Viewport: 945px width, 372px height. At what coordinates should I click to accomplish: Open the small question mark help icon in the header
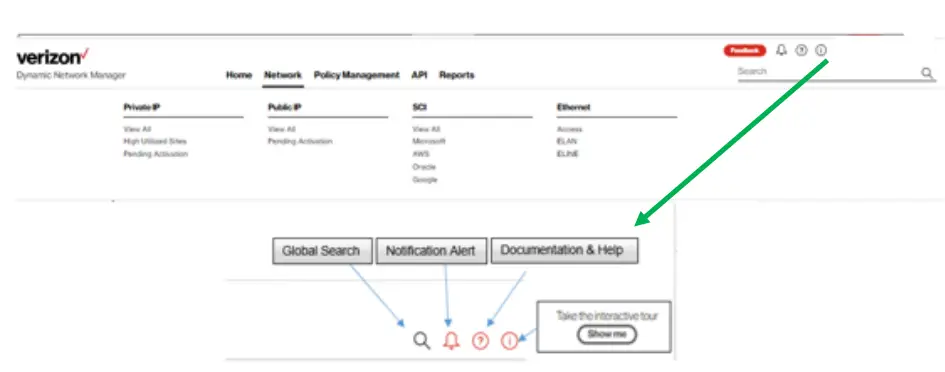(x=801, y=51)
